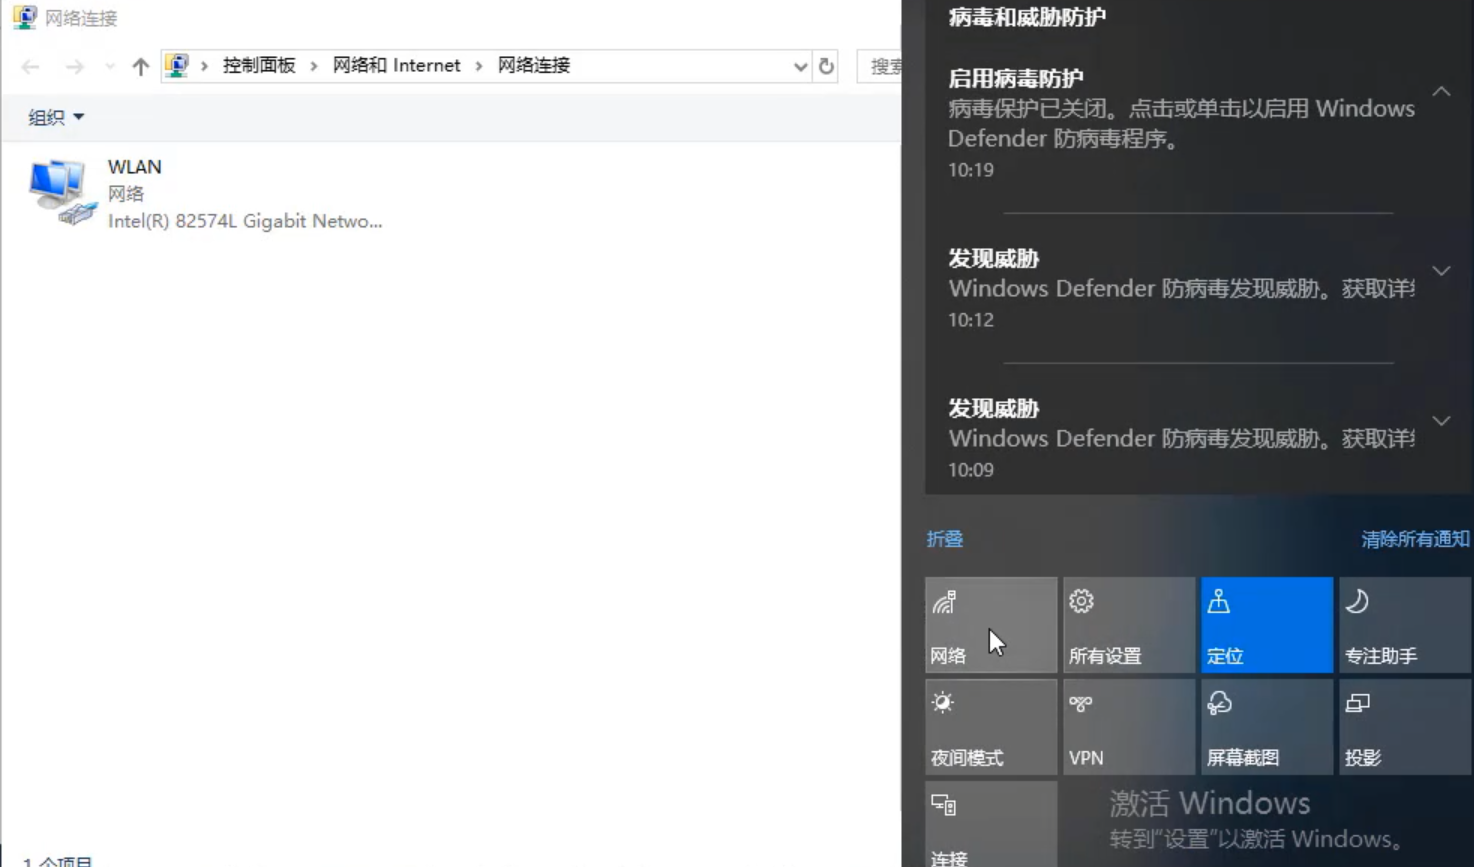Toggle the Location tile off

click(1266, 625)
